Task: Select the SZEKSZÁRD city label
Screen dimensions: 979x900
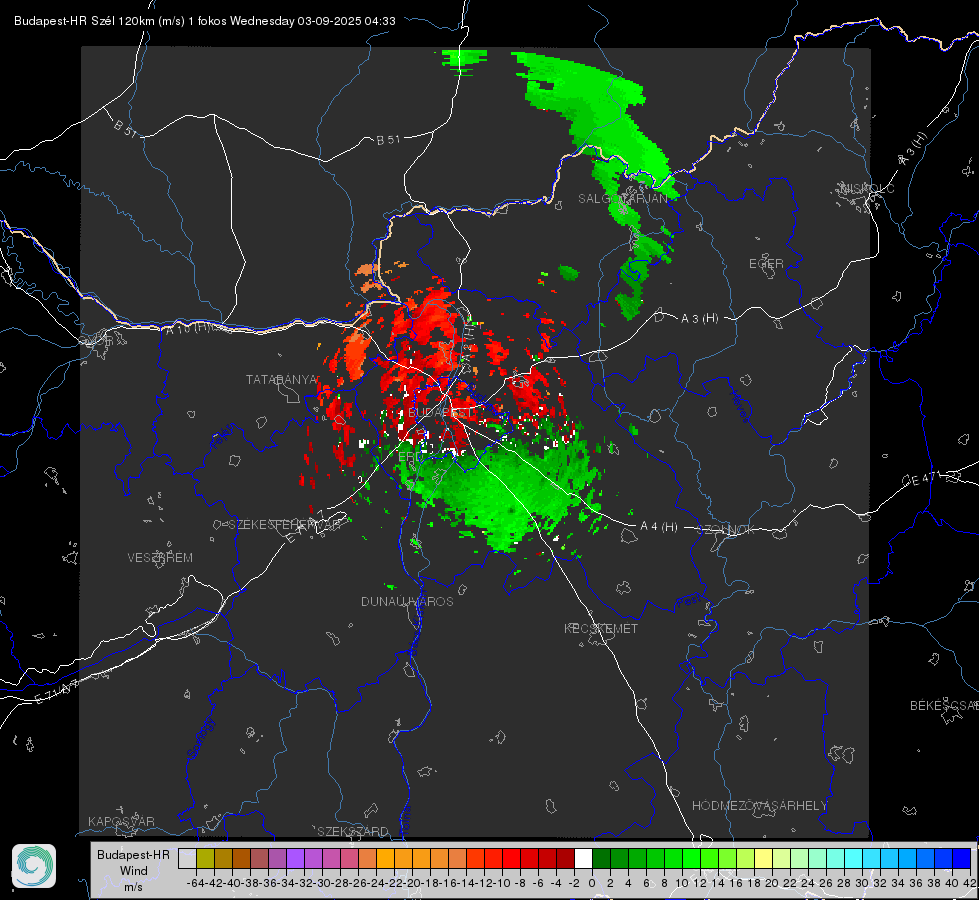Action: (353, 831)
